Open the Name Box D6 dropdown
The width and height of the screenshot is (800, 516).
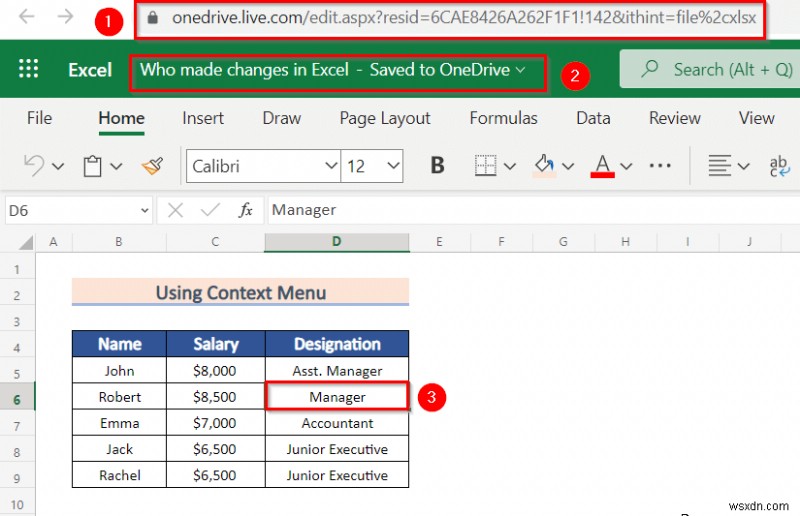[145, 210]
